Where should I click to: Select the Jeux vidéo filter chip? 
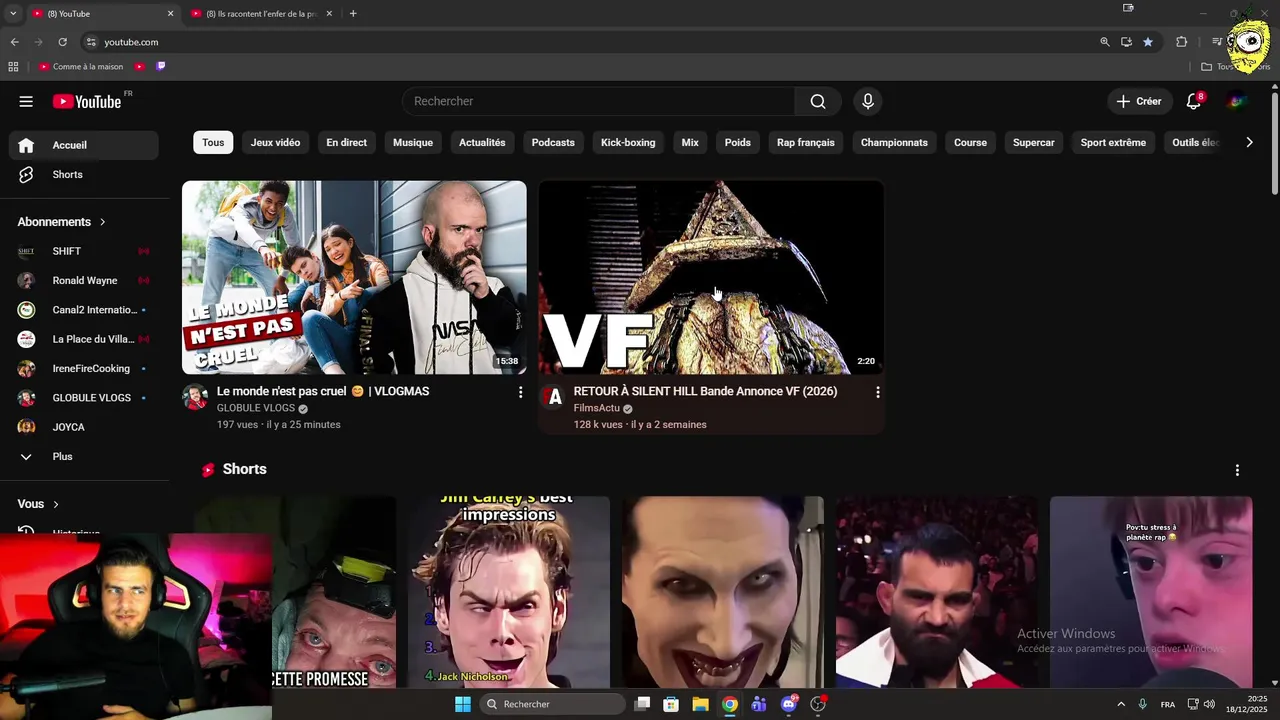[275, 142]
